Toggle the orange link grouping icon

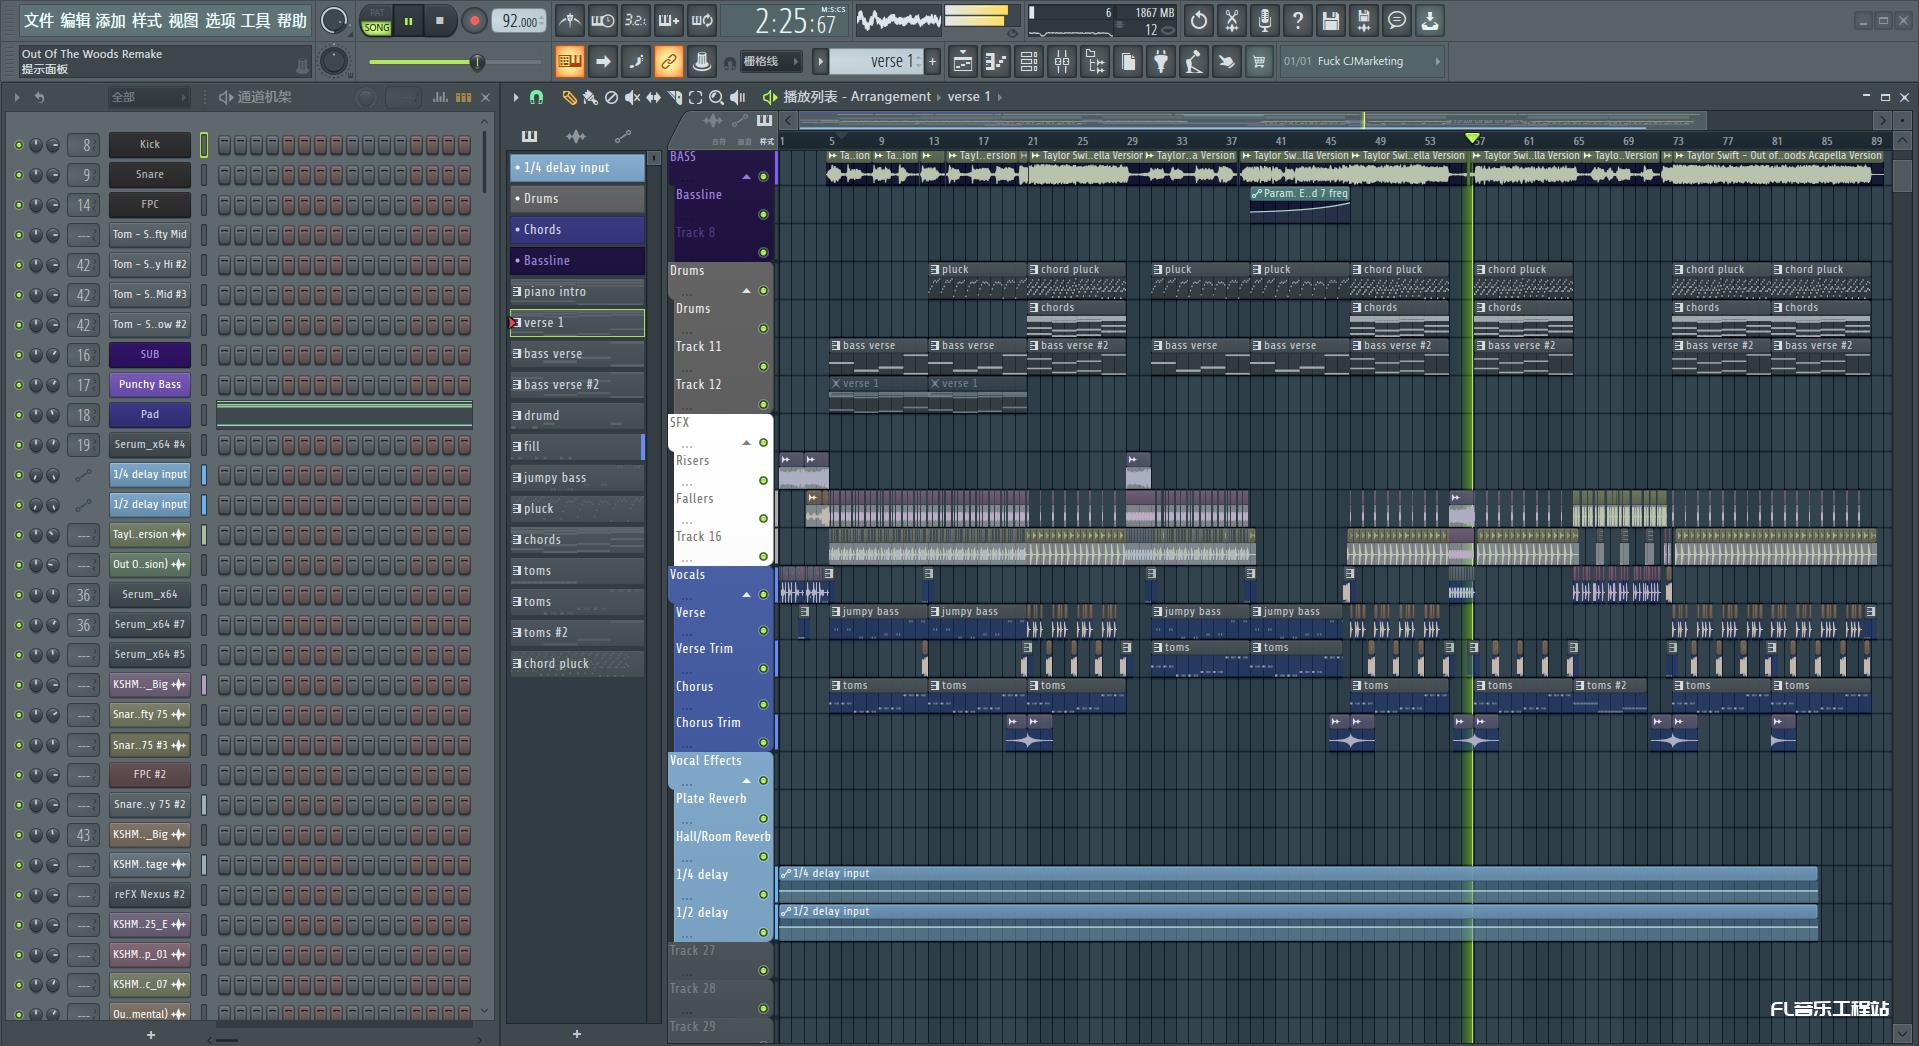[669, 62]
